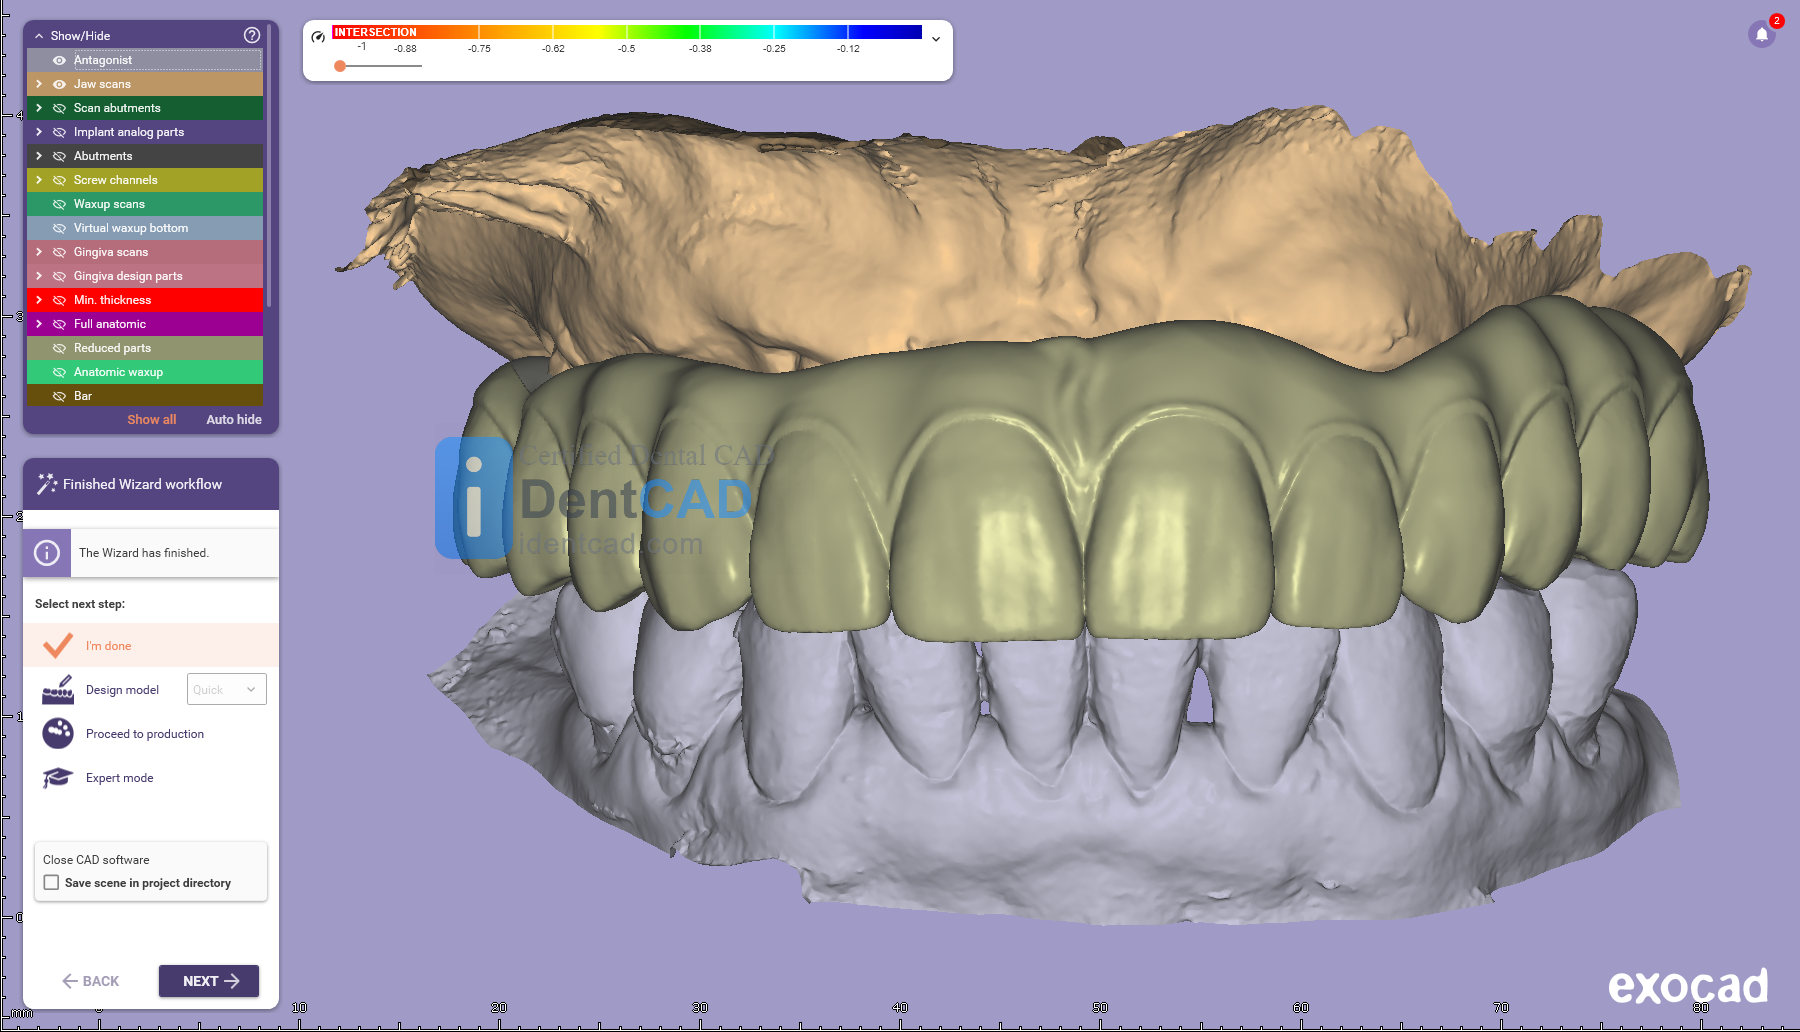Select the Design model icon
1800x1032 pixels.
[x=58, y=690]
